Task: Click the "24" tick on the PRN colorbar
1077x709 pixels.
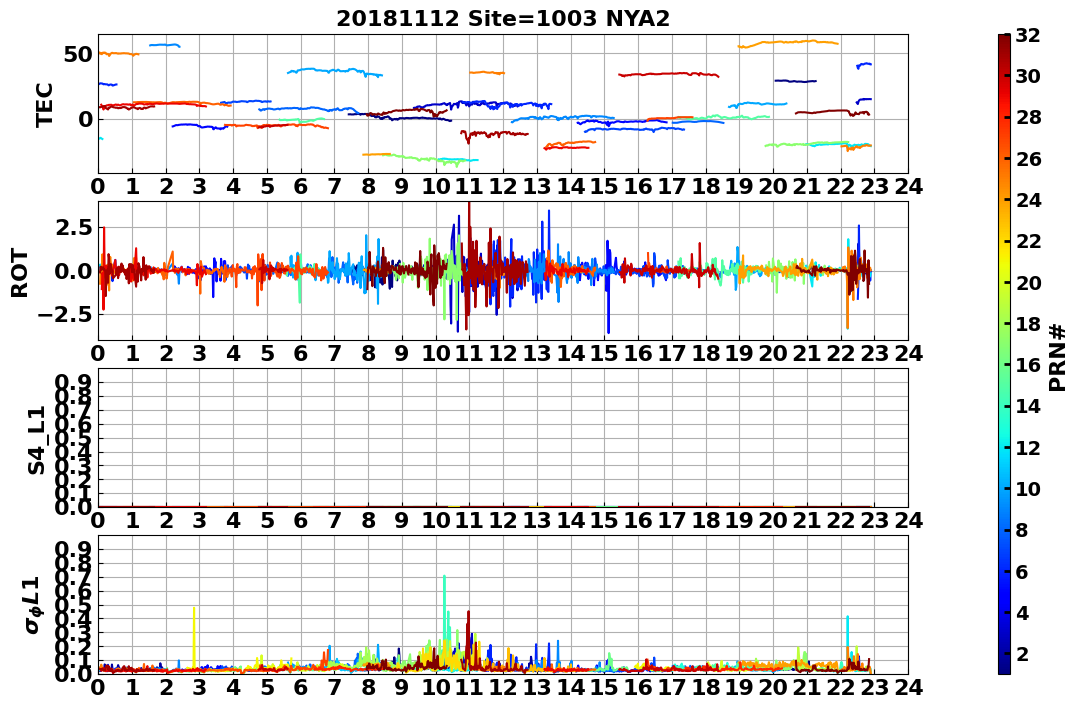Action: (x=1028, y=200)
